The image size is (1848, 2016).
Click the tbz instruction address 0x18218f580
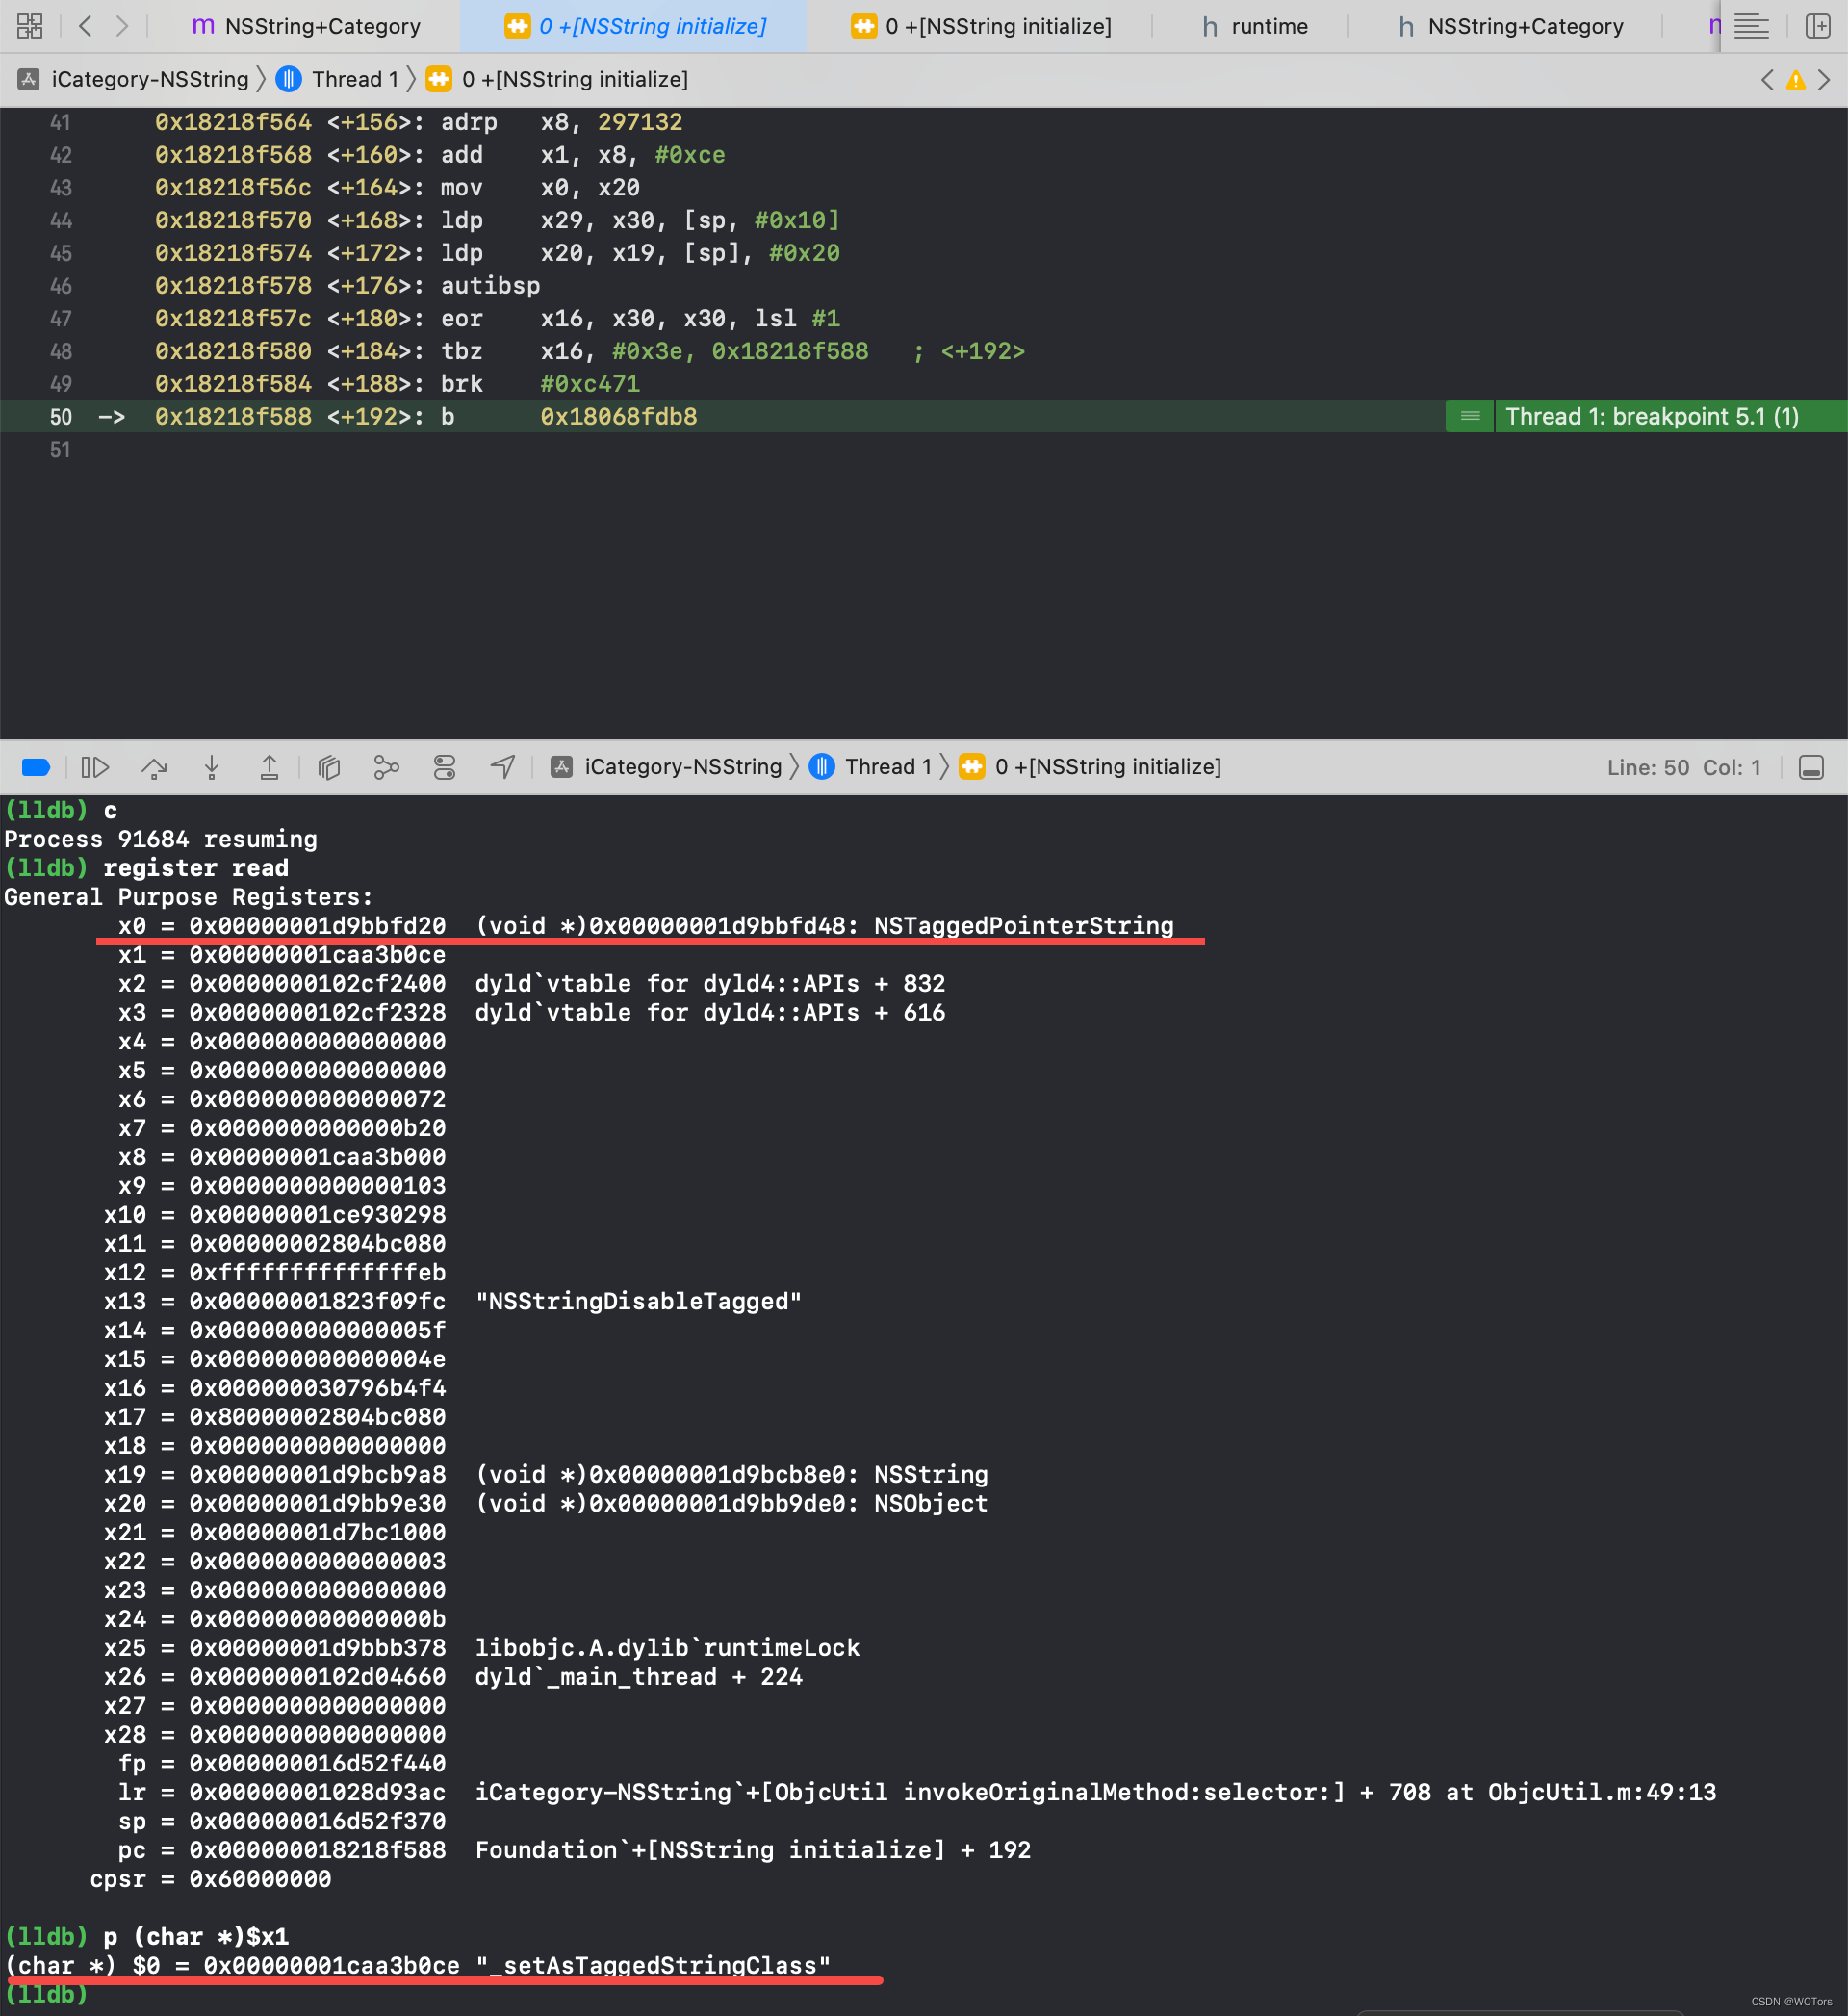(x=233, y=351)
